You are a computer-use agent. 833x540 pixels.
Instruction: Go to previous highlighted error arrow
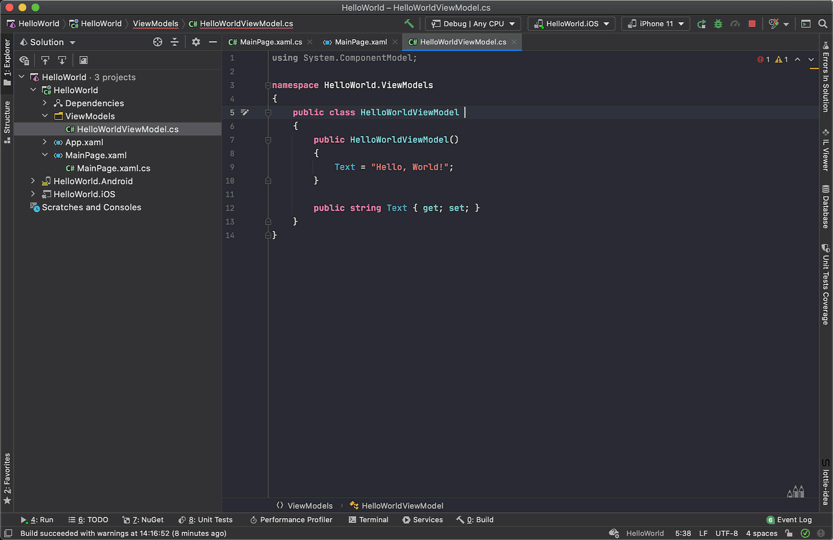coord(797,60)
